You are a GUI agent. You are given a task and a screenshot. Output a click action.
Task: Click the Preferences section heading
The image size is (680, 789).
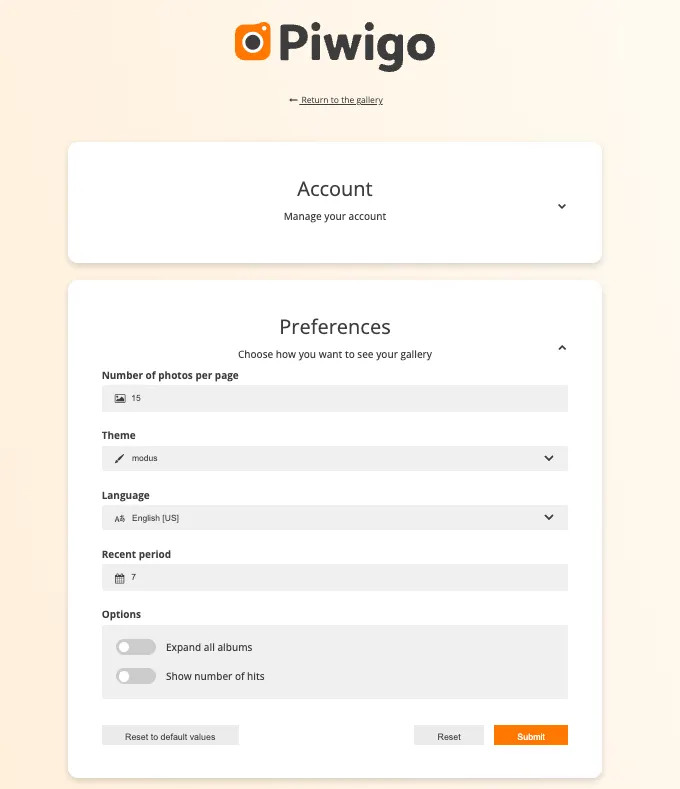click(x=335, y=327)
